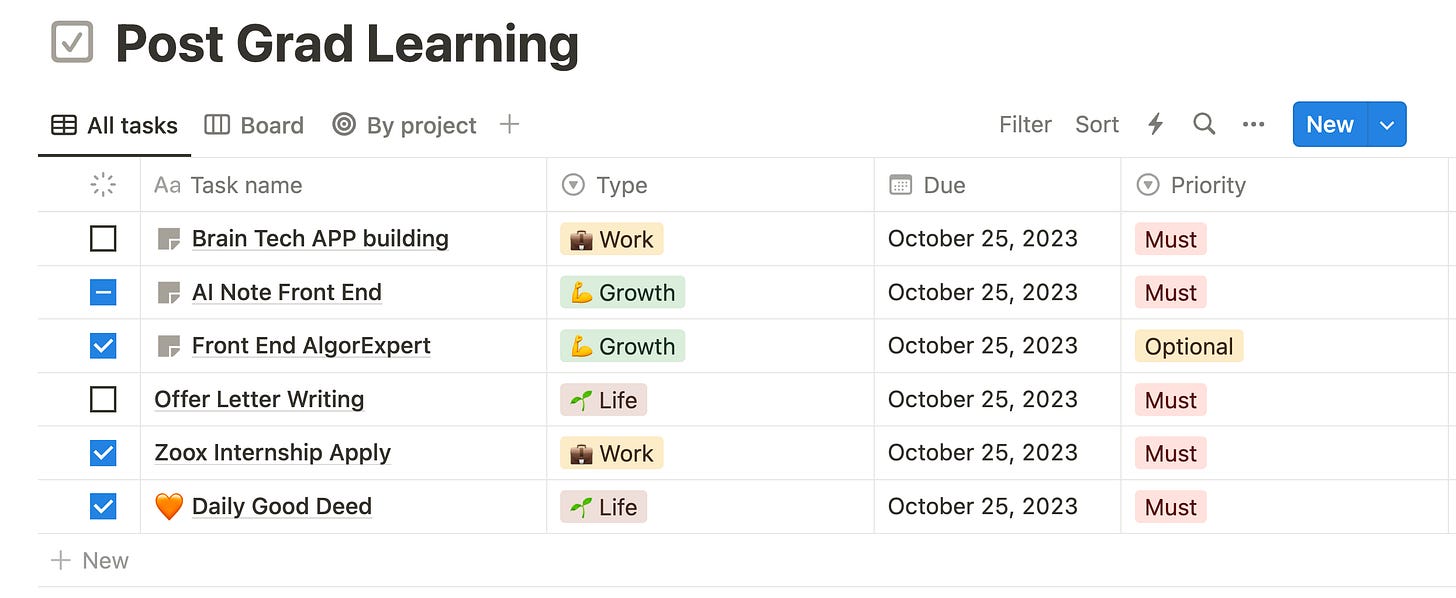1456x598 pixels.
Task: Toggle the Offer Letter Writing checkbox
Action: (103, 400)
